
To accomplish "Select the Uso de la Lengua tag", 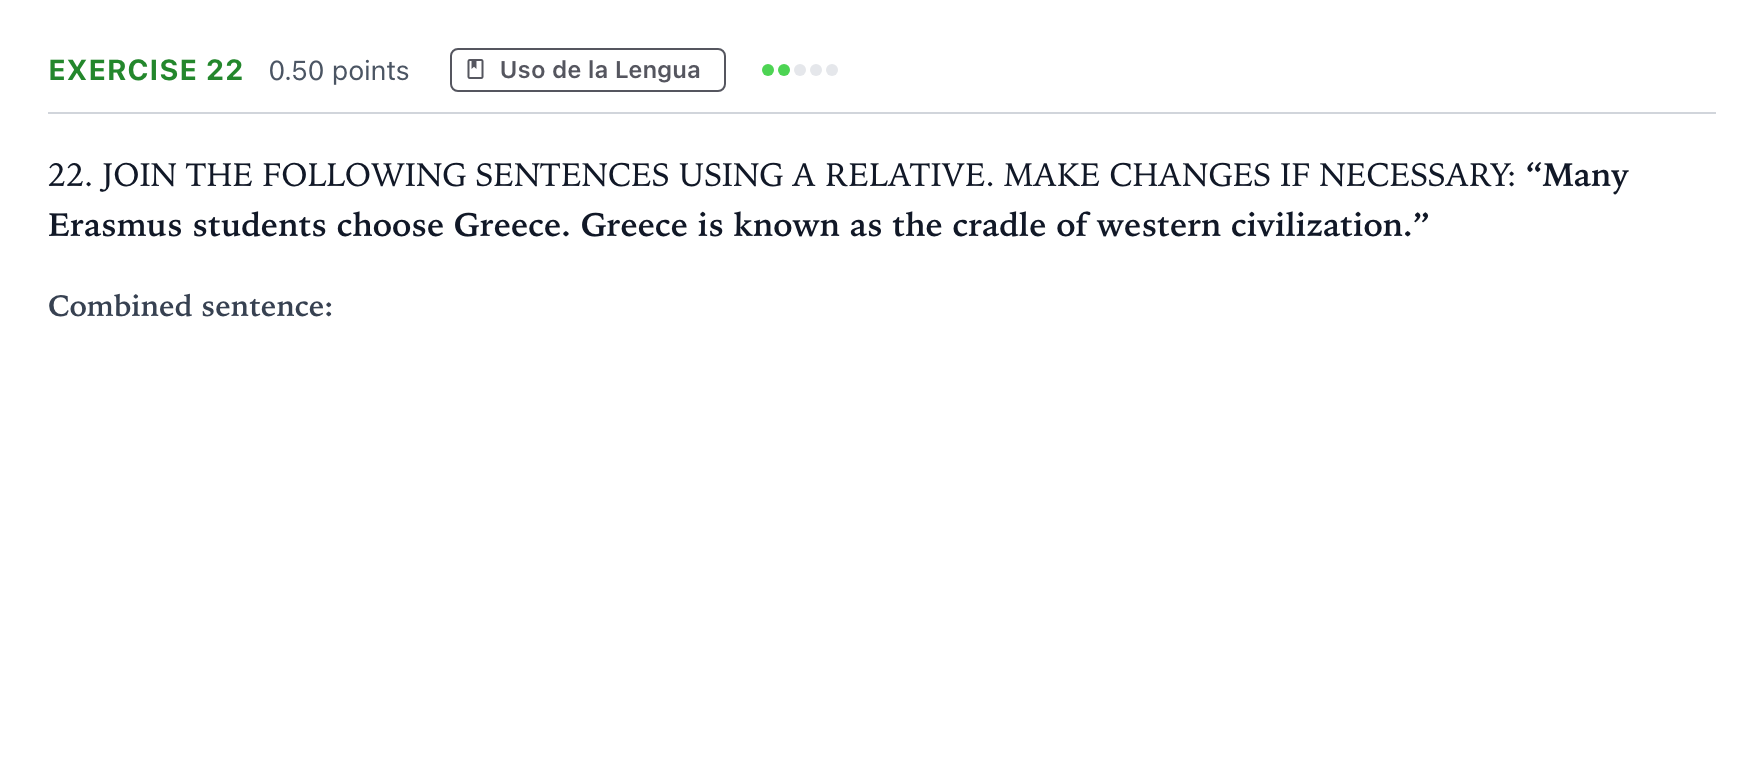I will pyautogui.click(x=588, y=70).
